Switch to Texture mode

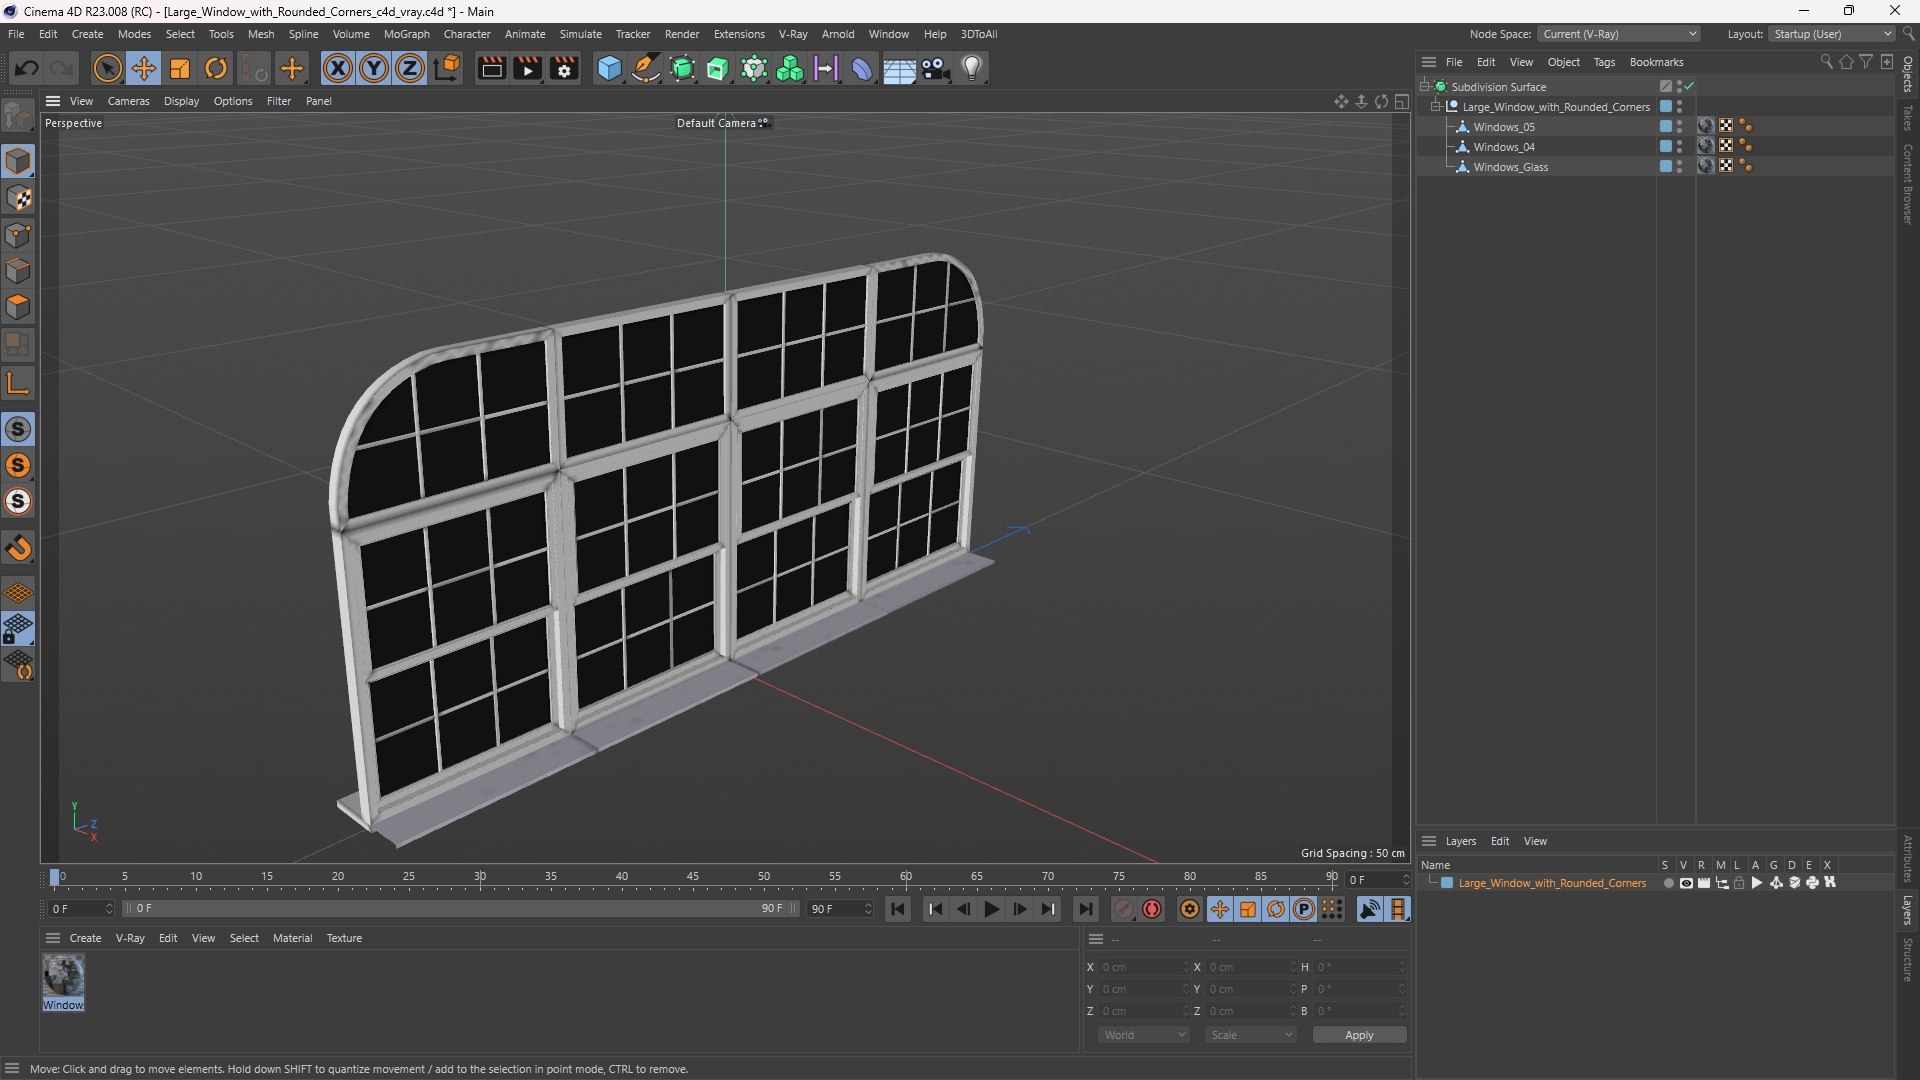[18, 198]
